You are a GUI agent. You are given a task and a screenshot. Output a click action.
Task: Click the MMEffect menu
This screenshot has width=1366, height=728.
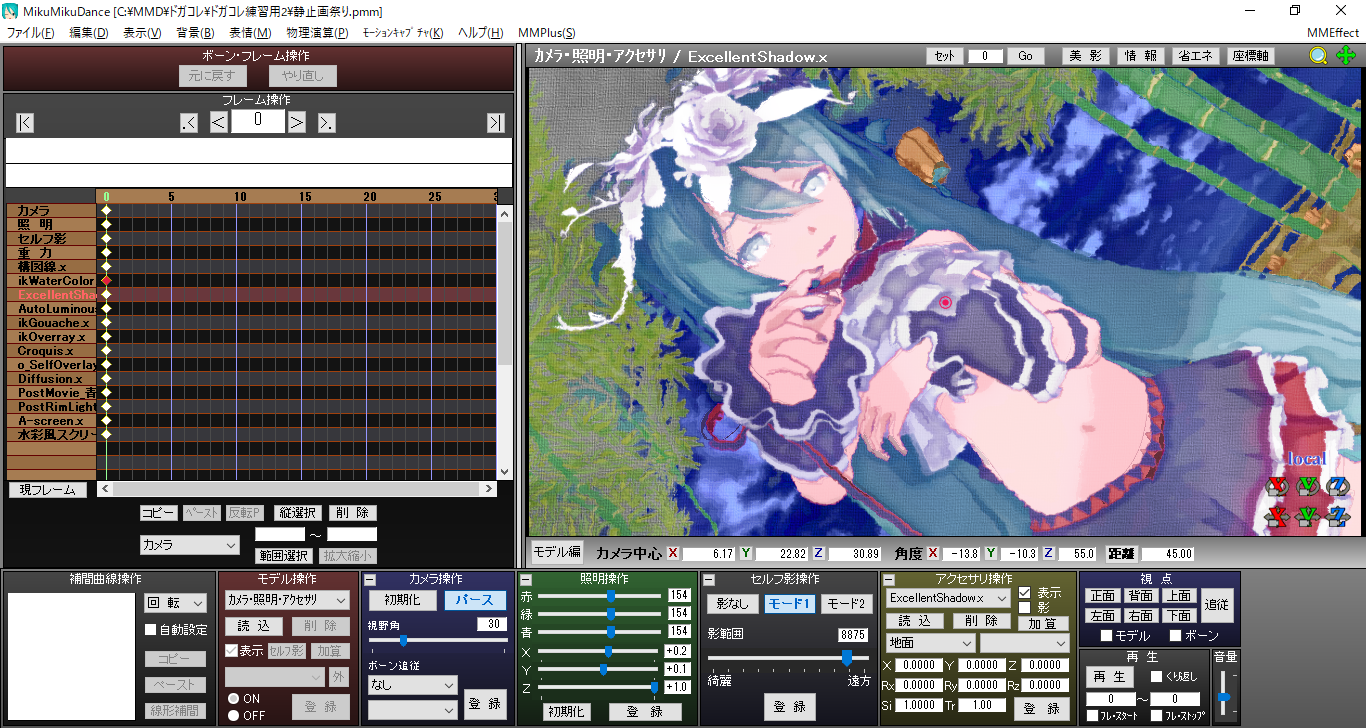click(x=1333, y=33)
